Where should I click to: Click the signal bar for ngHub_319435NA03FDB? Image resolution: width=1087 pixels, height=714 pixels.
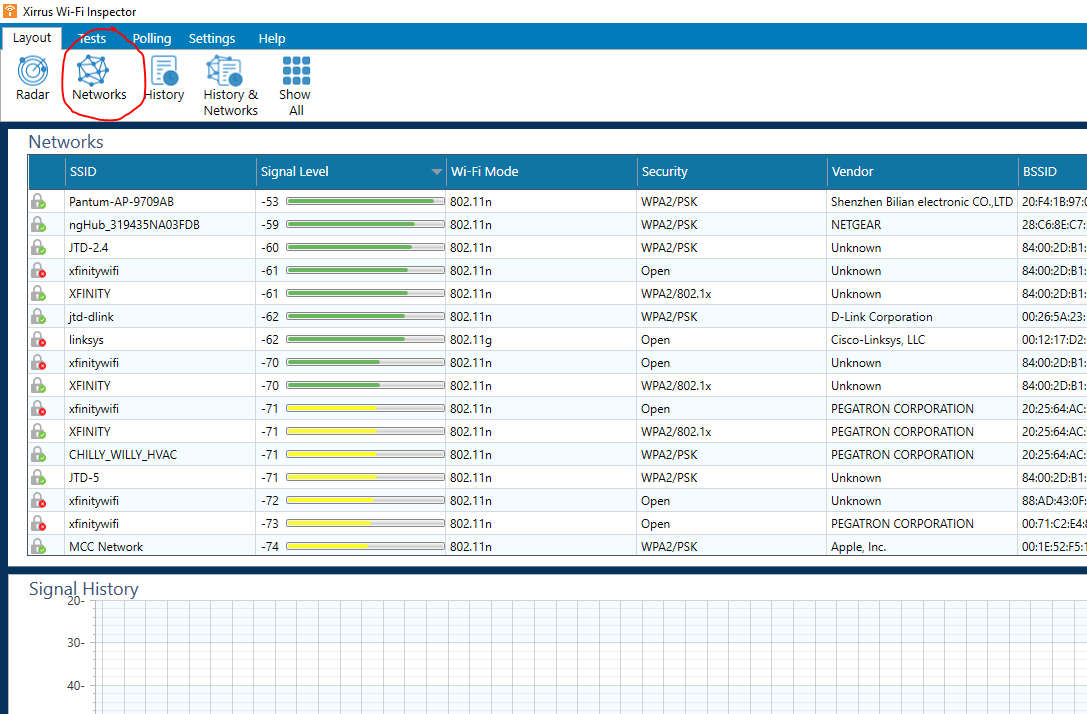tap(365, 225)
